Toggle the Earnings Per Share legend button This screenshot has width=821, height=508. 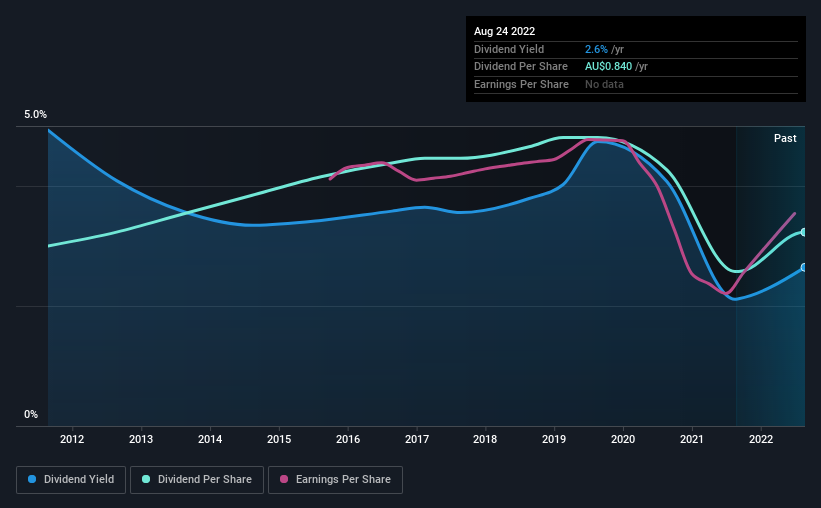click(336, 479)
